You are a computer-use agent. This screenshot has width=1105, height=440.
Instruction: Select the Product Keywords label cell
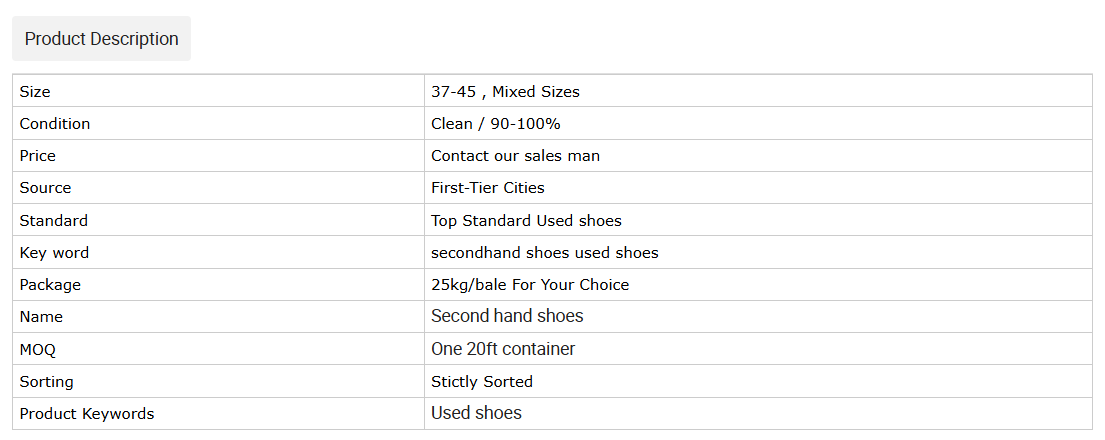pos(218,414)
